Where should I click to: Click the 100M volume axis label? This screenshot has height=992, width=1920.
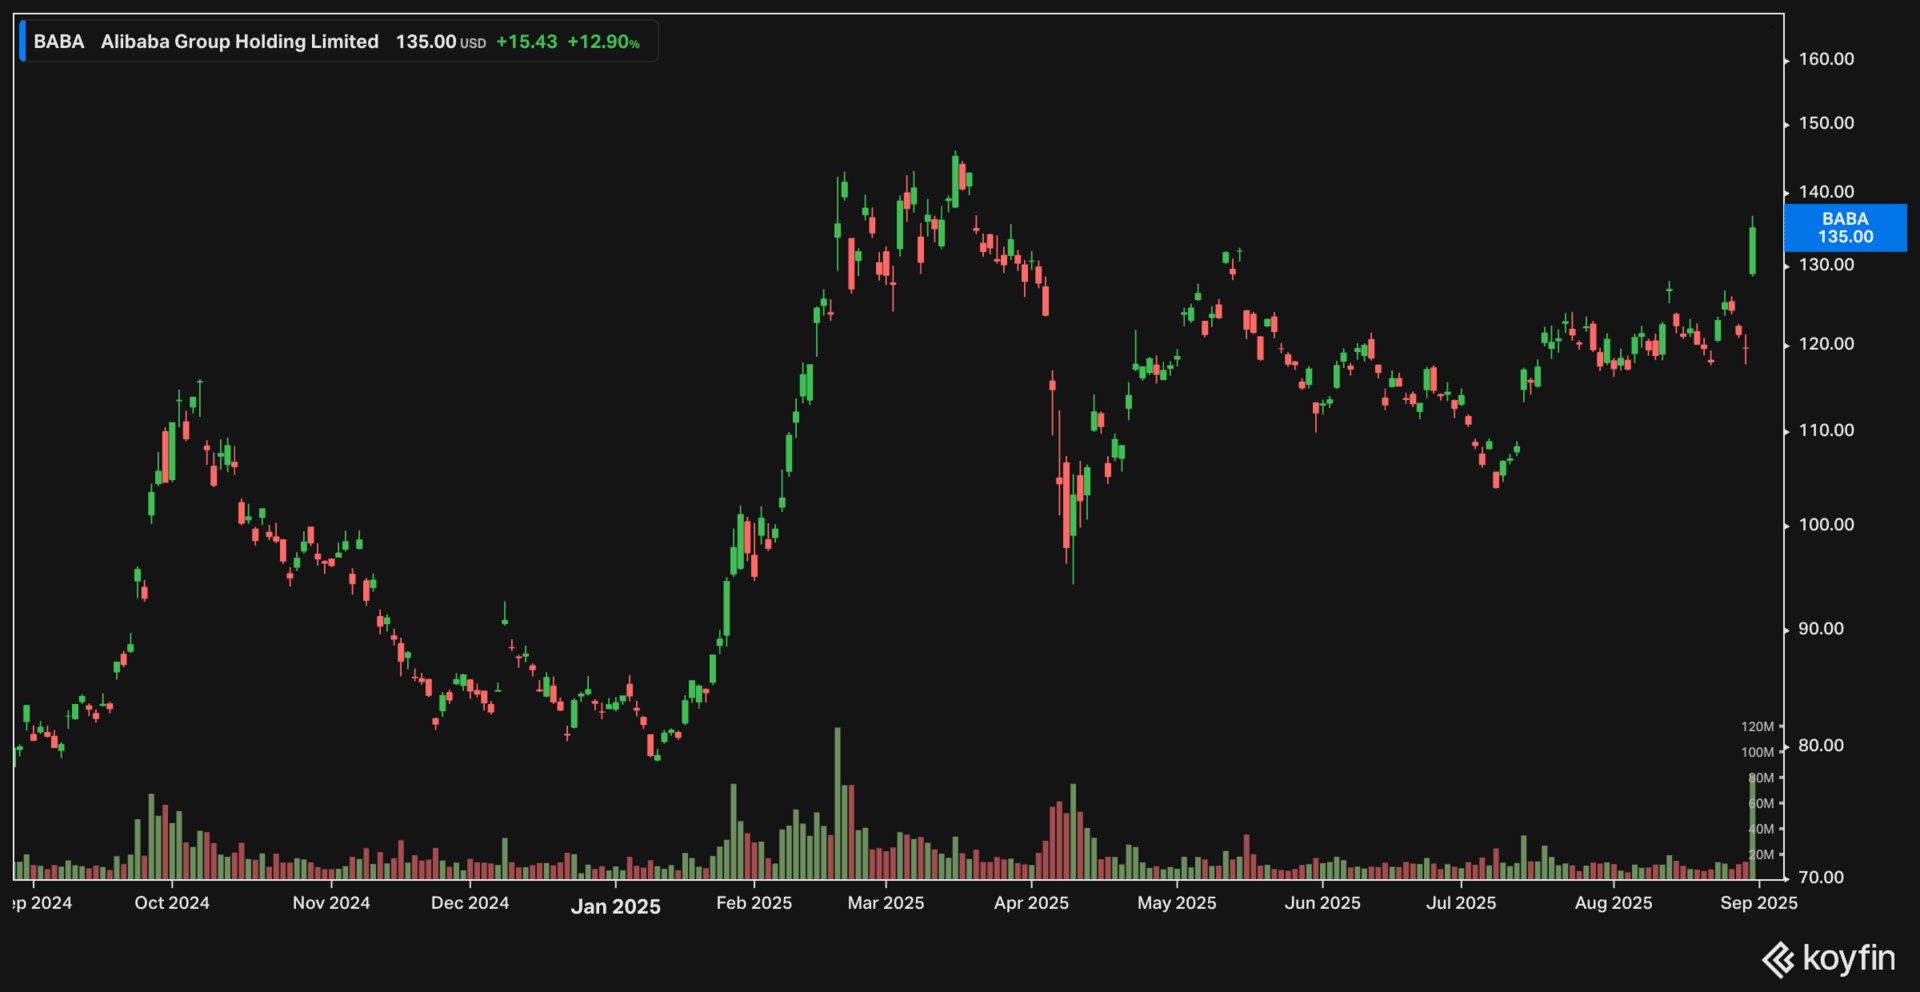[1757, 752]
